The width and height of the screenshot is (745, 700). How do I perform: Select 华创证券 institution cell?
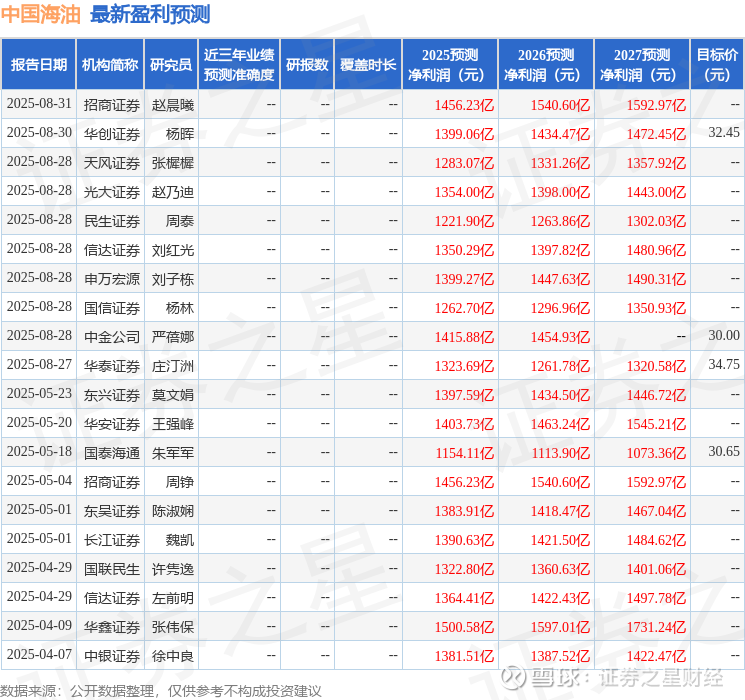tap(112, 134)
